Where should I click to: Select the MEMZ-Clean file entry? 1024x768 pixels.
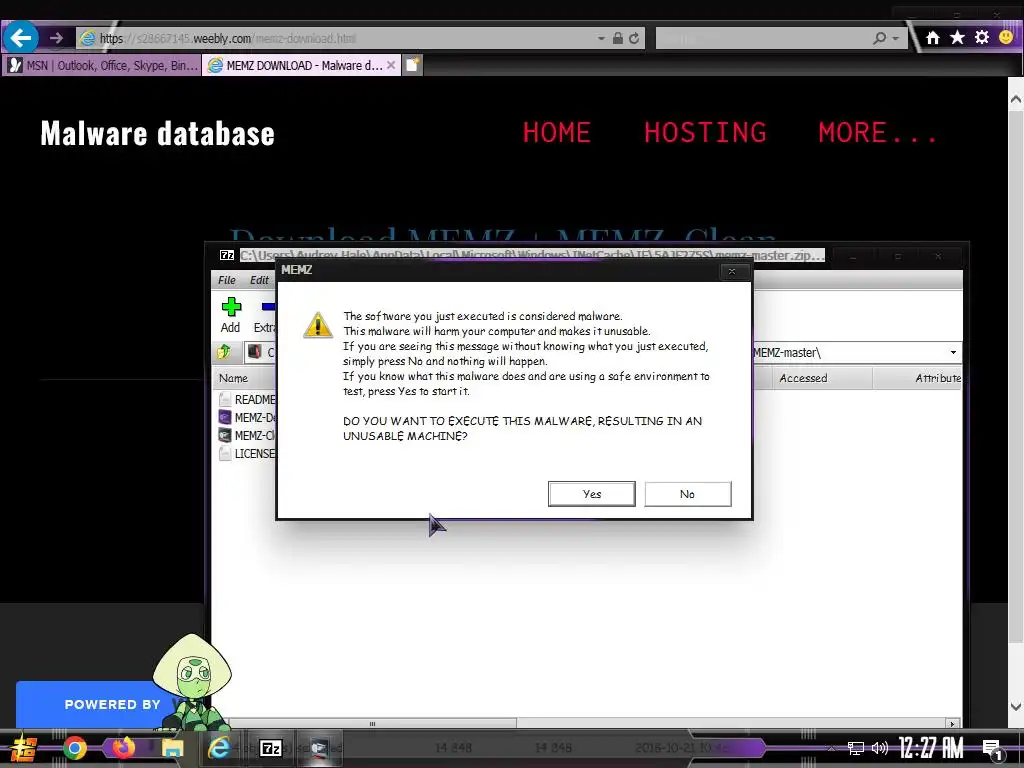tap(247, 436)
